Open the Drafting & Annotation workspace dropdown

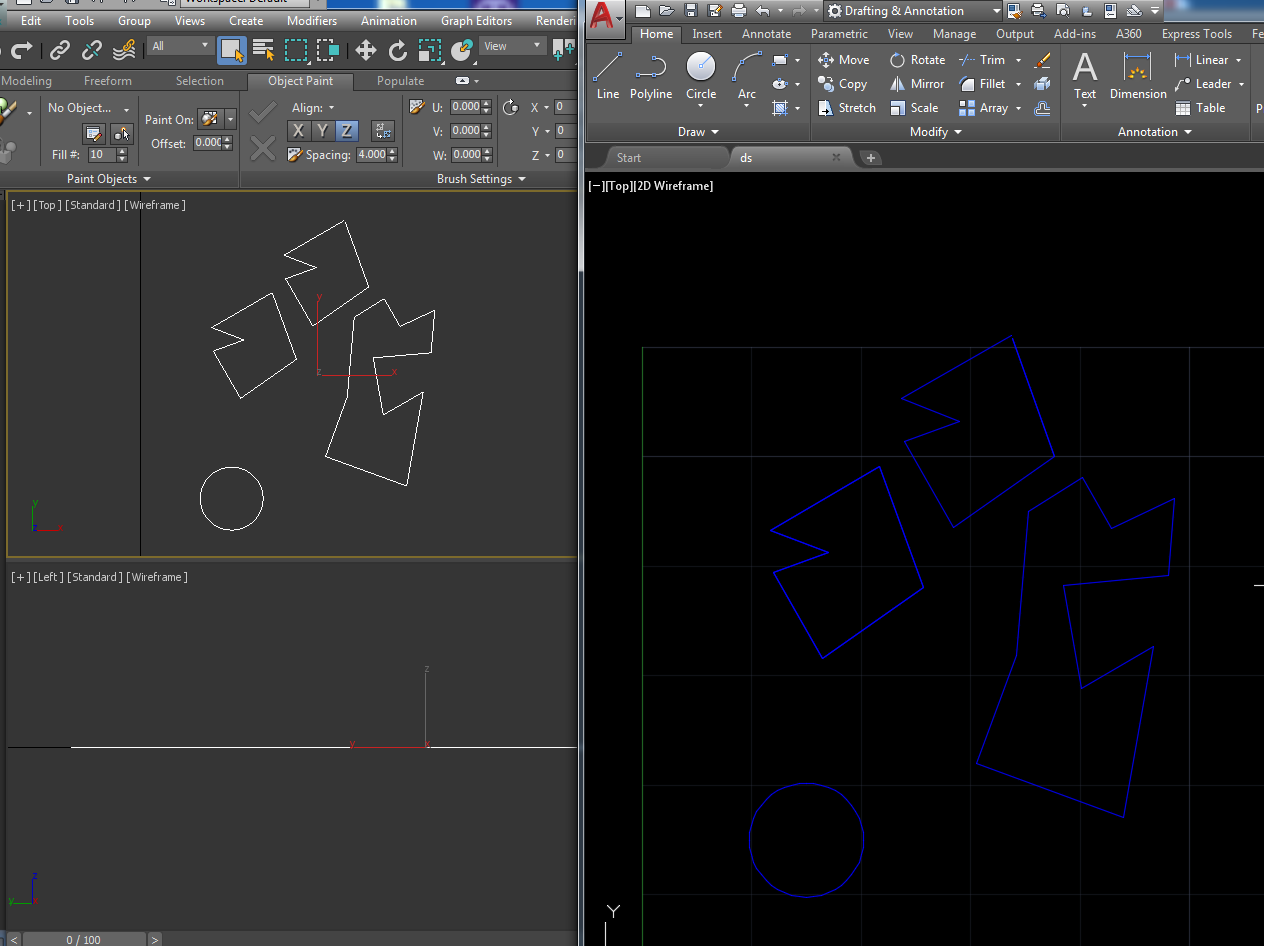[913, 11]
